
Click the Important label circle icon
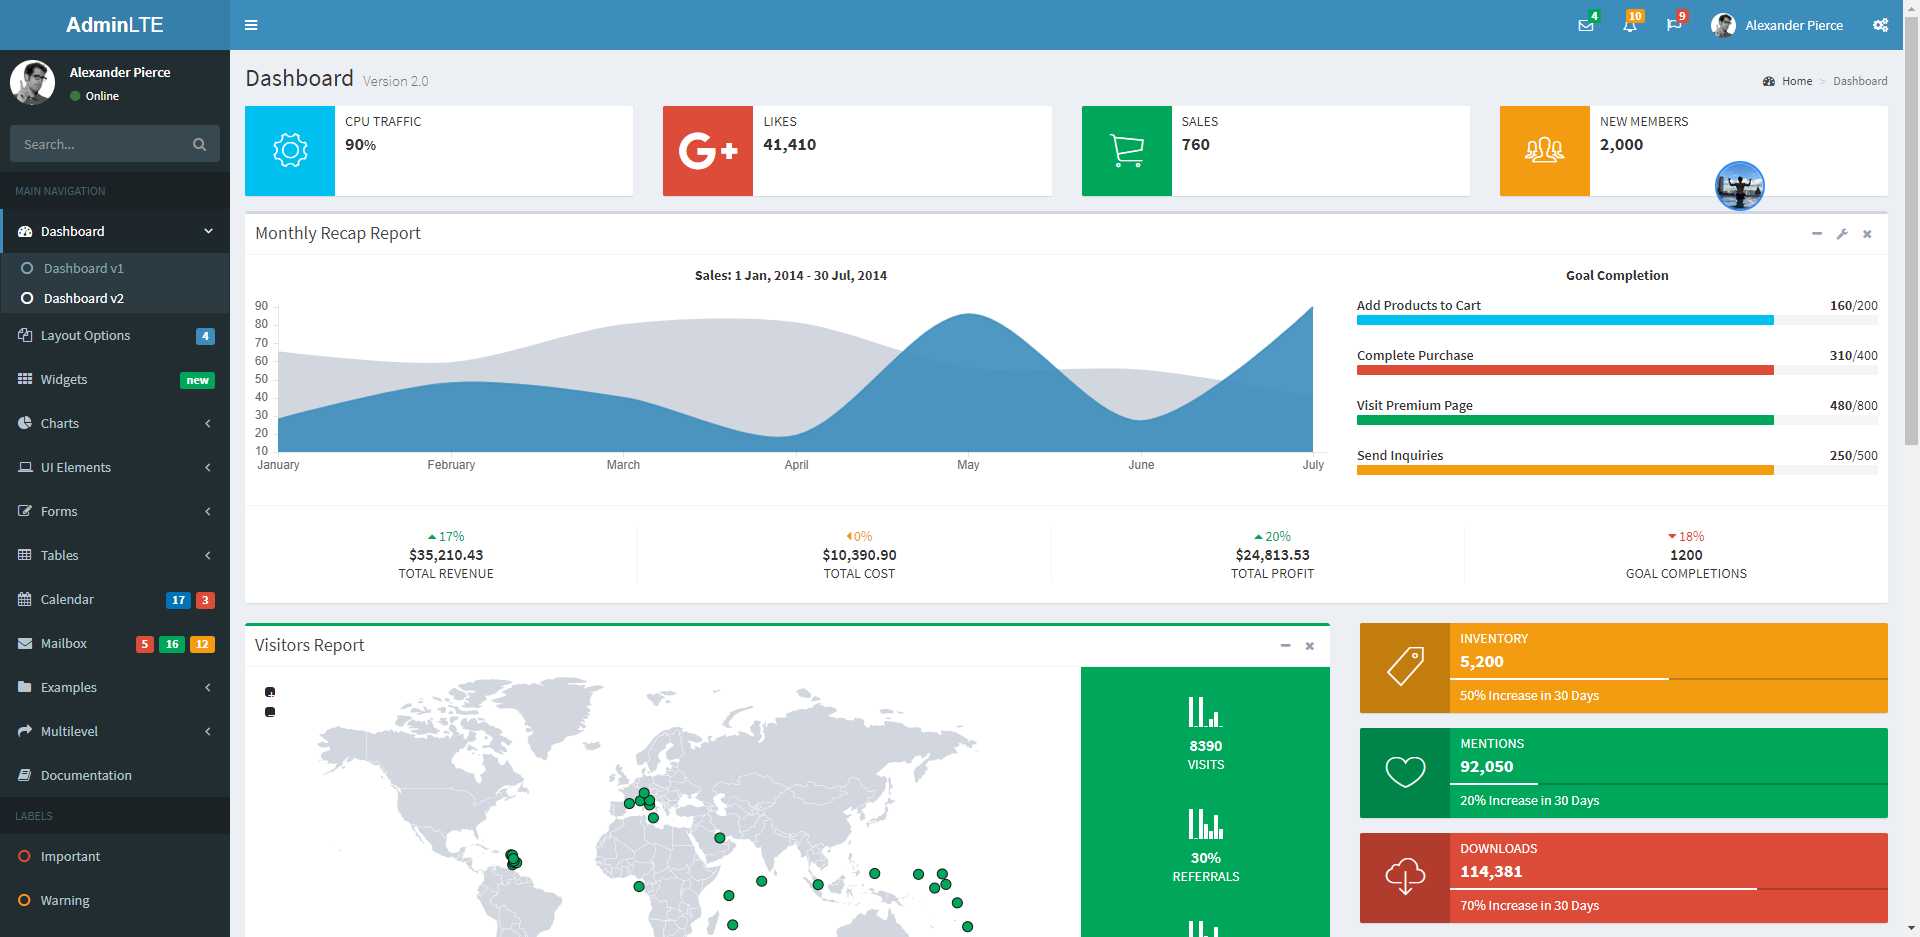click(25, 856)
